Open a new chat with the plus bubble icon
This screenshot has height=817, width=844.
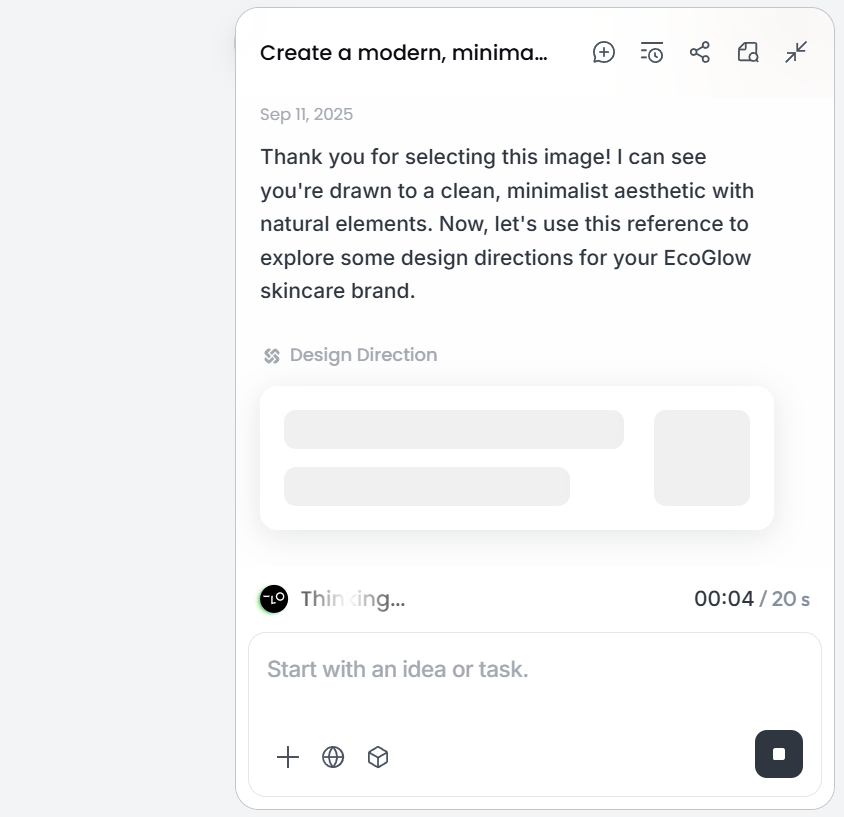coord(604,52)
